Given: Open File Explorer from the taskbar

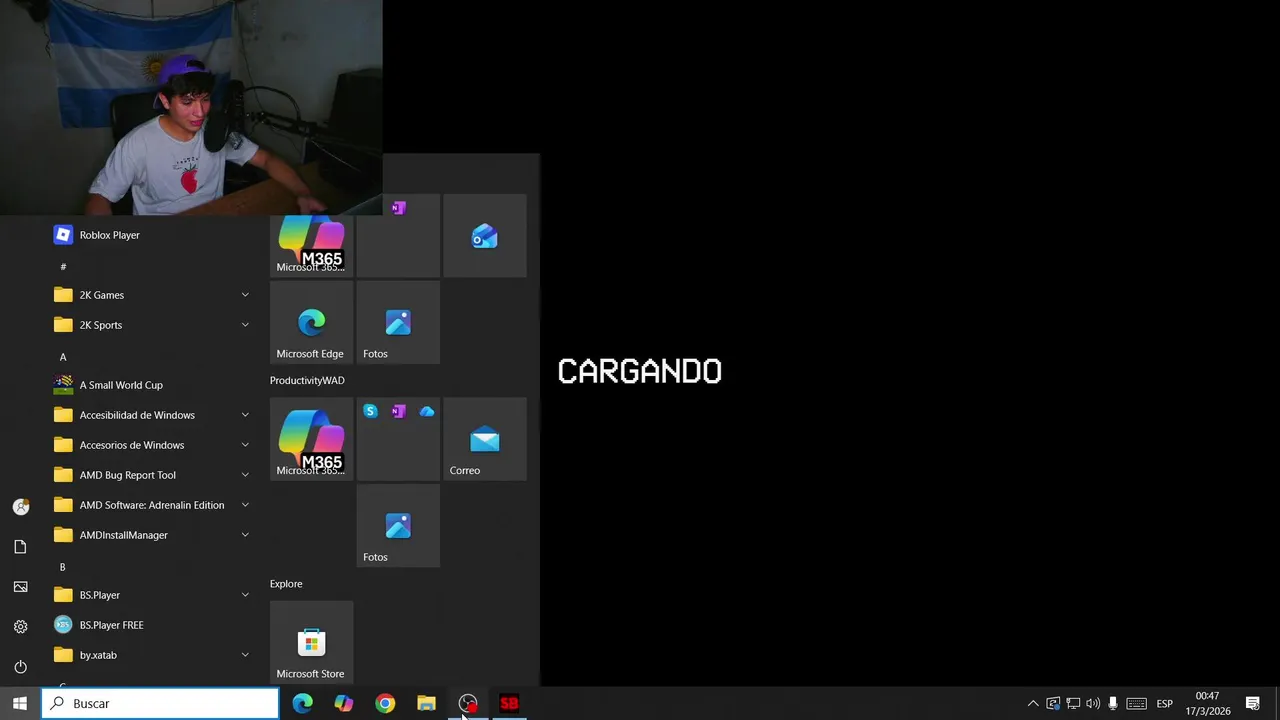Looking at the screenshot, I should click(426, 704).
